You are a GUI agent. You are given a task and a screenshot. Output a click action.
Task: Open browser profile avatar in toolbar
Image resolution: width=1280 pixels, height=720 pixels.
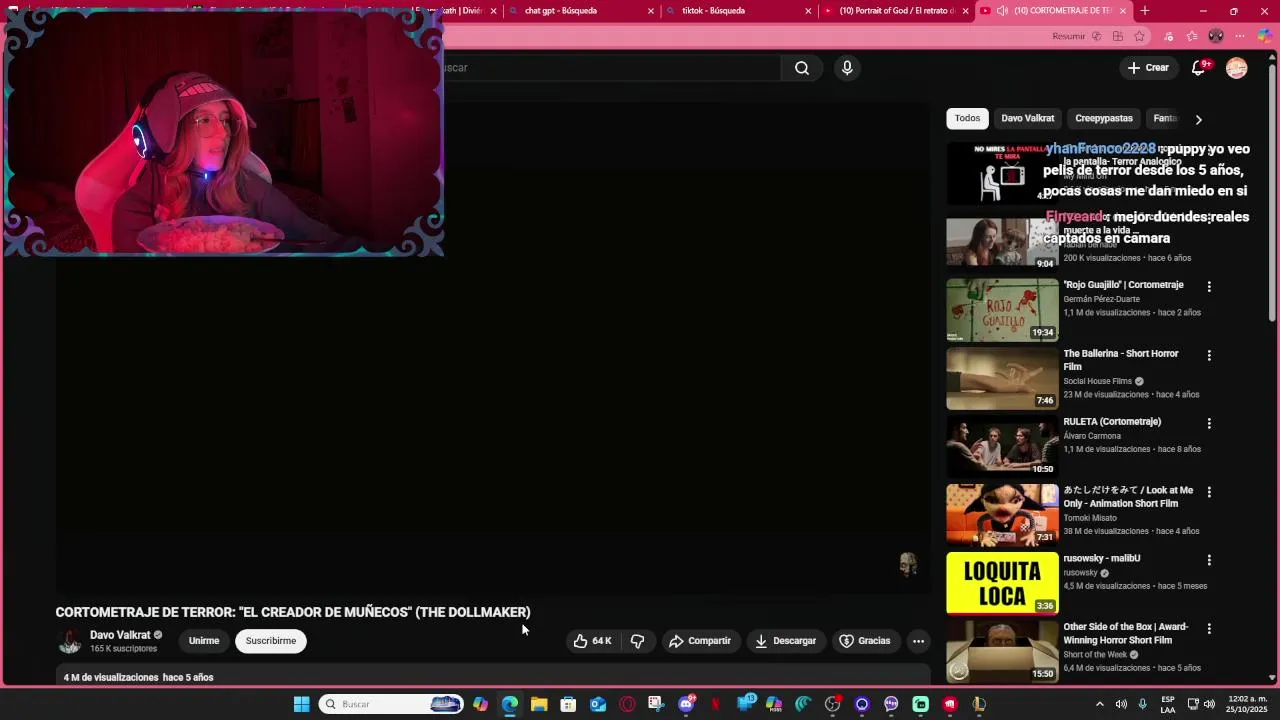click(1216, 36)
